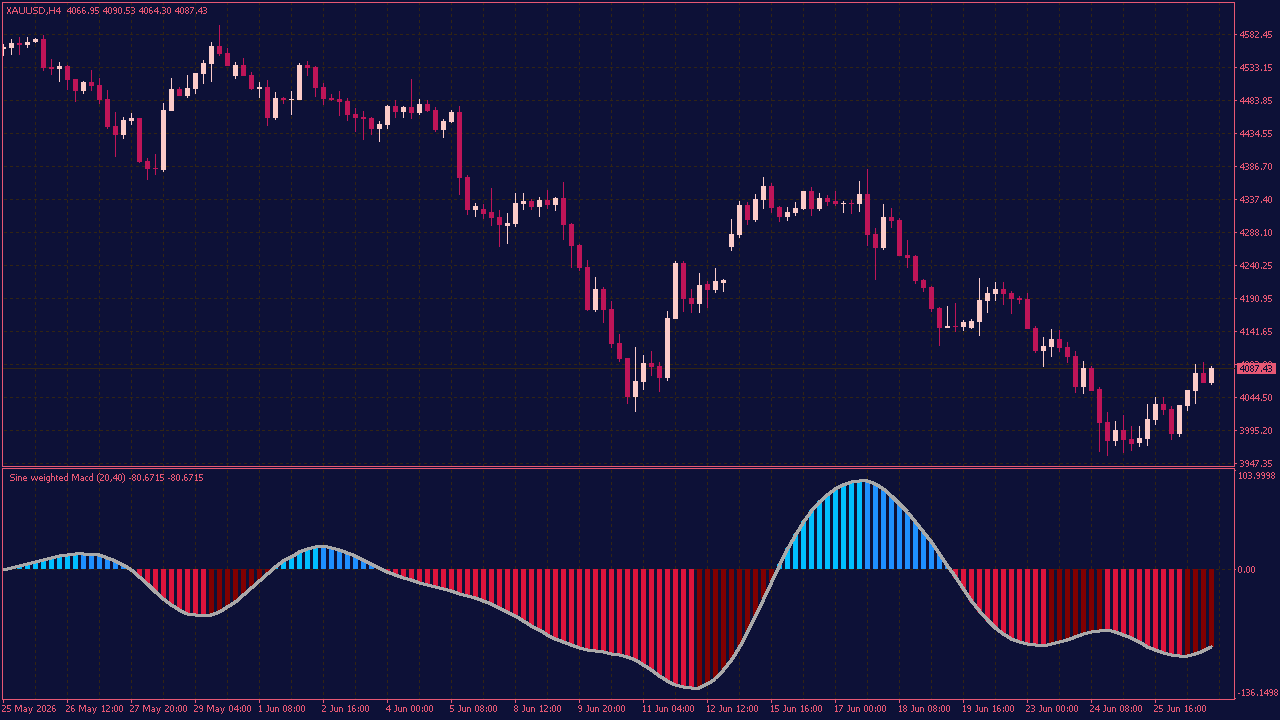1280x720 pixels.
Task: Click the 29 May 04:00 time label
Action: pyautogui.click(x=222, y=709)
